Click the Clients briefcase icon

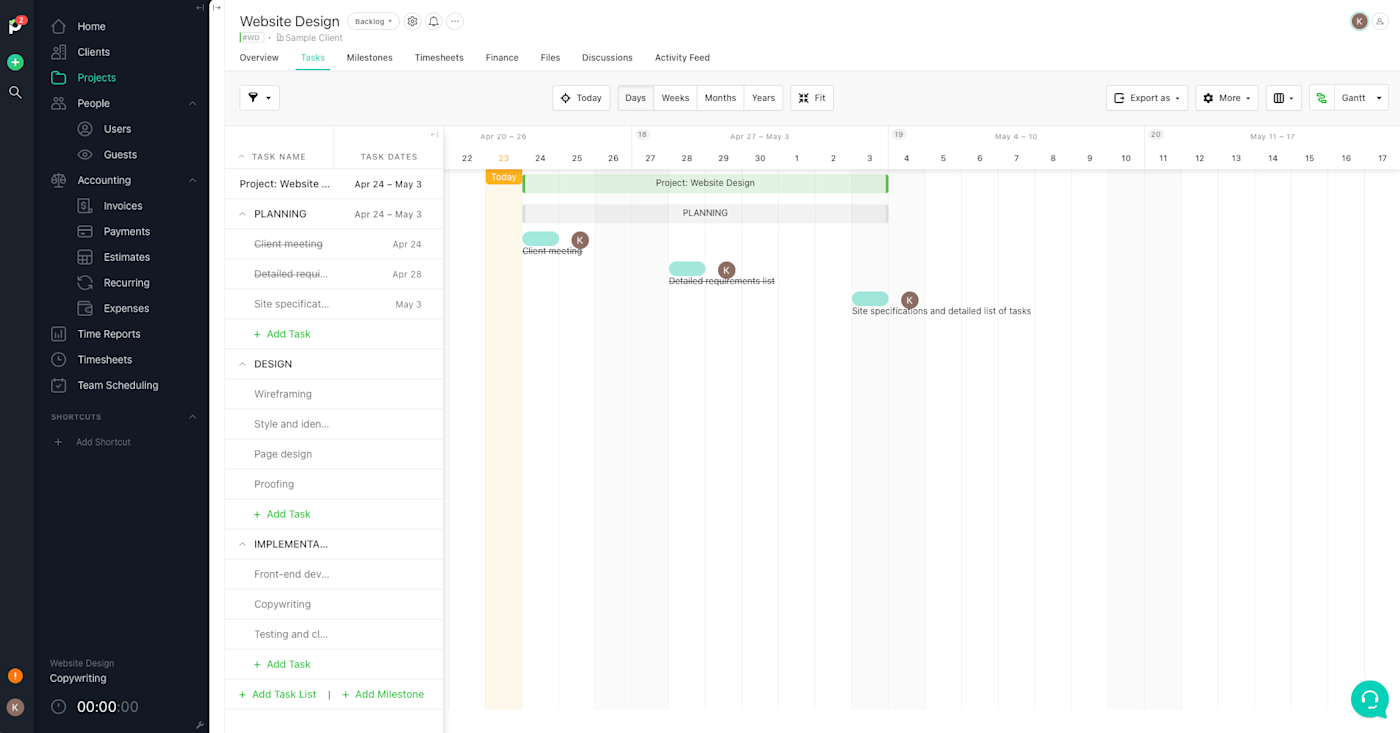[x=58, y=52]
